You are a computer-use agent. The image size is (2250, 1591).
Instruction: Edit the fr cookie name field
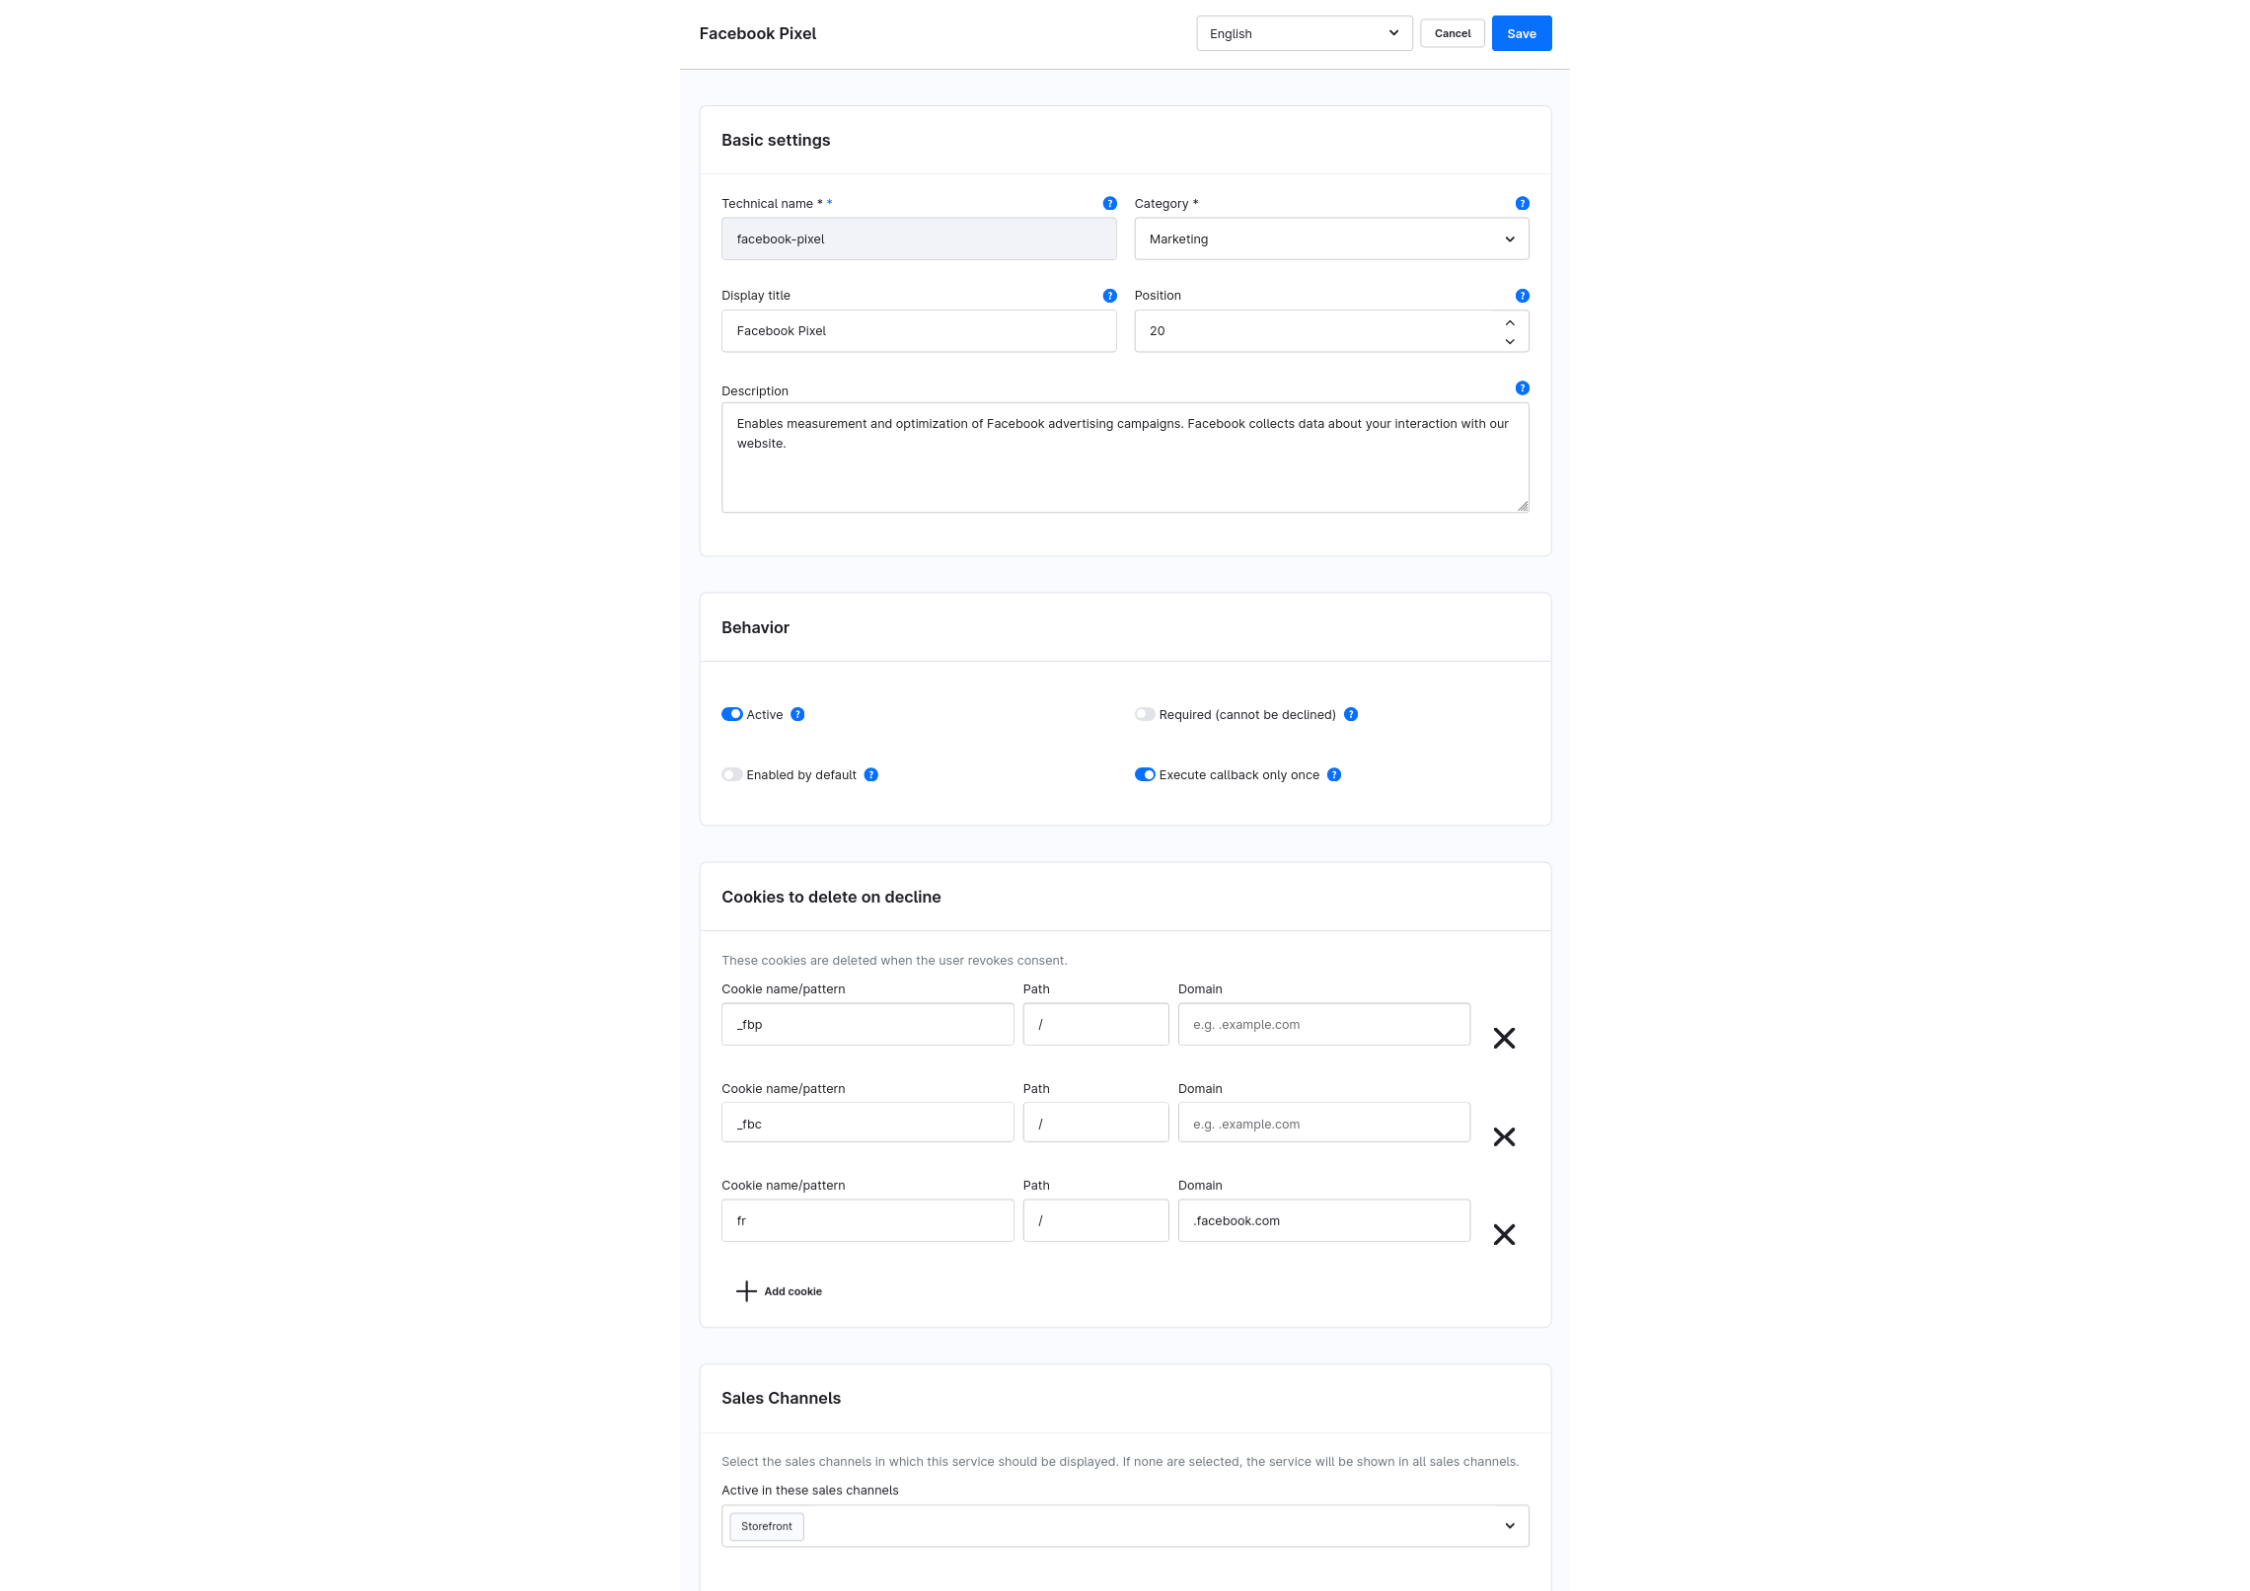(x=867, y=1221)
